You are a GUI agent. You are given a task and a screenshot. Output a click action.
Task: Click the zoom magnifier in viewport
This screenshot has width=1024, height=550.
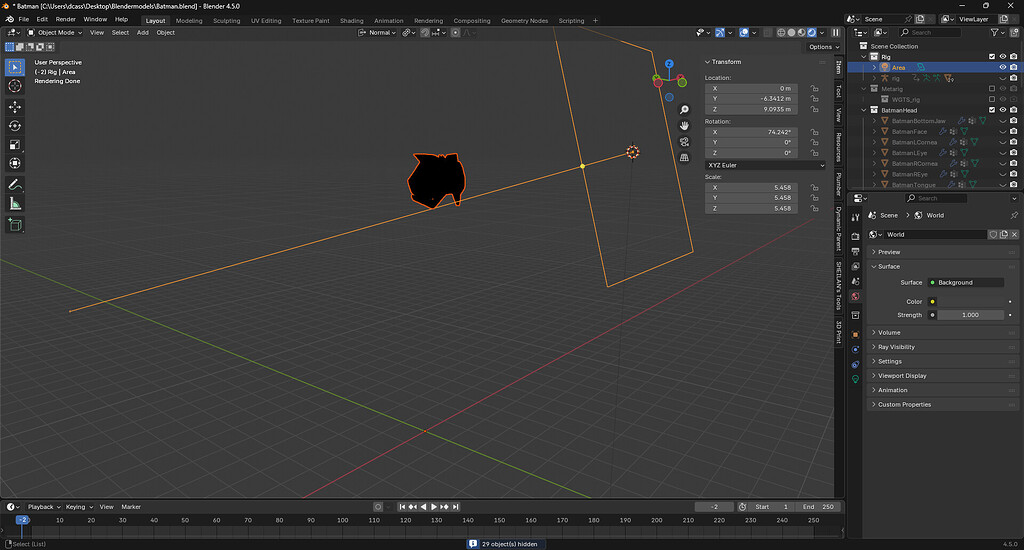pos(684,110)
